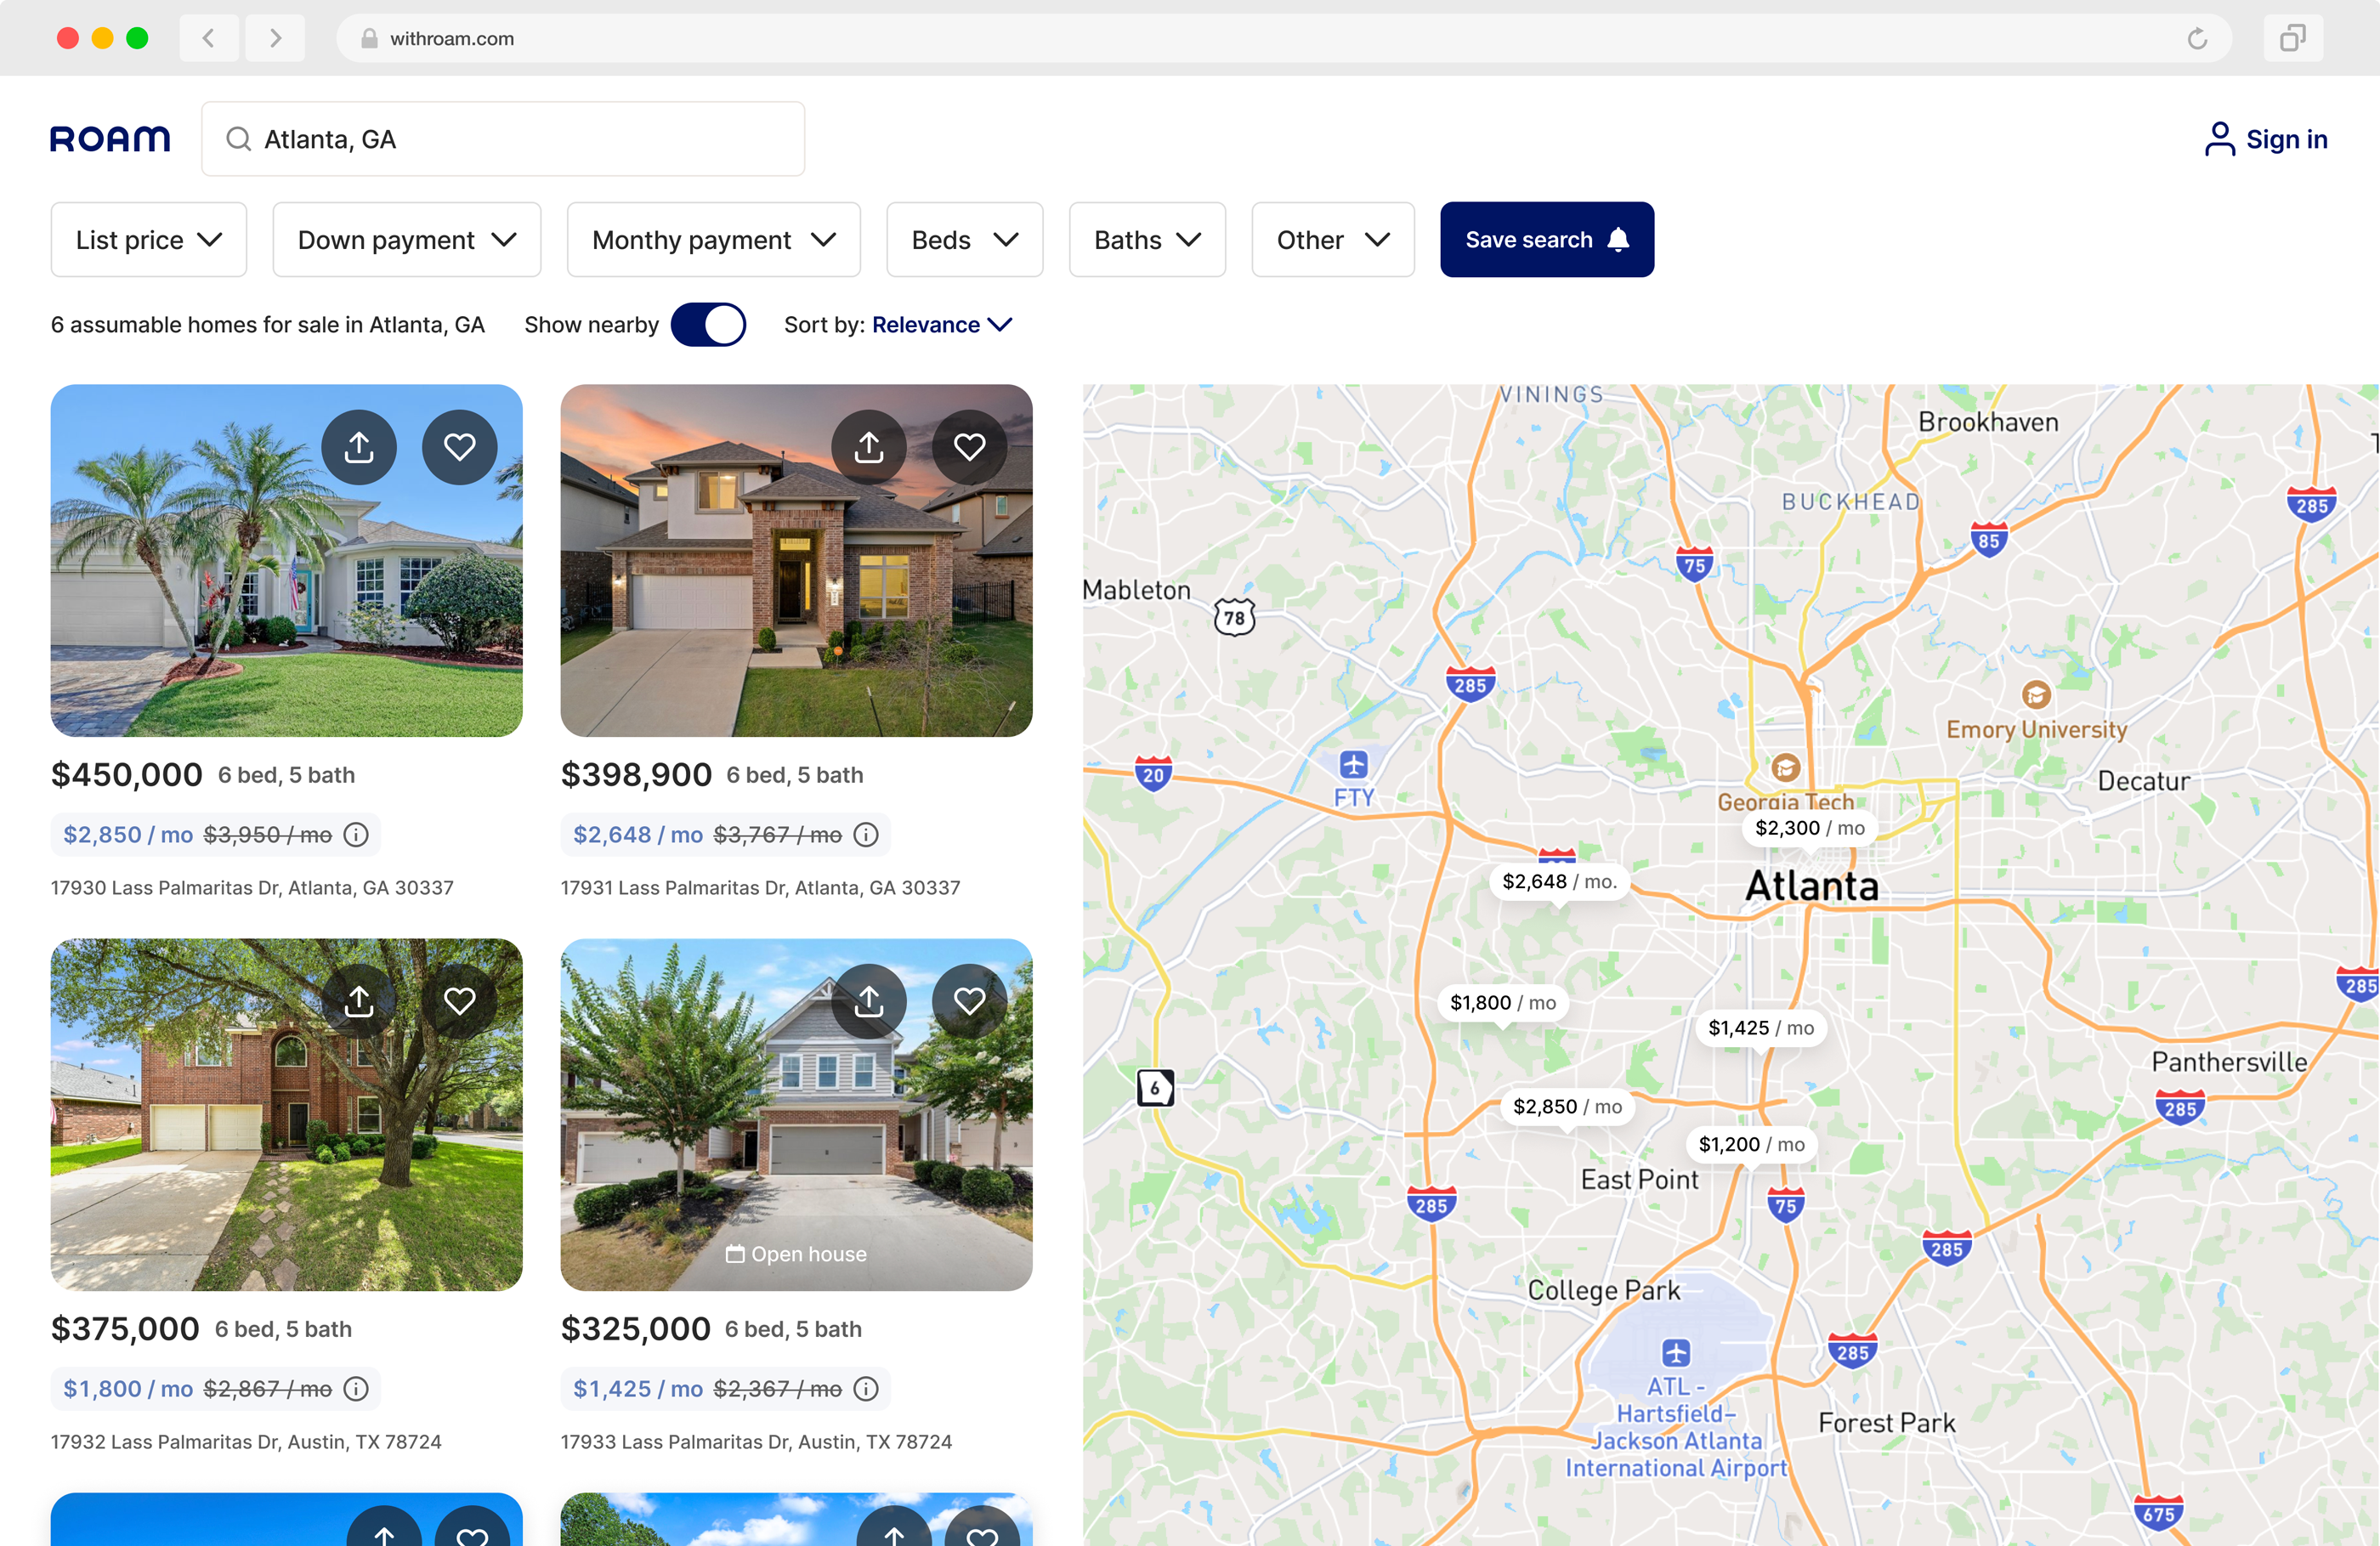Open the Sort by Relevance dropdown
The height and width of the screenshot is (1546, 2380).
point(942,325)
